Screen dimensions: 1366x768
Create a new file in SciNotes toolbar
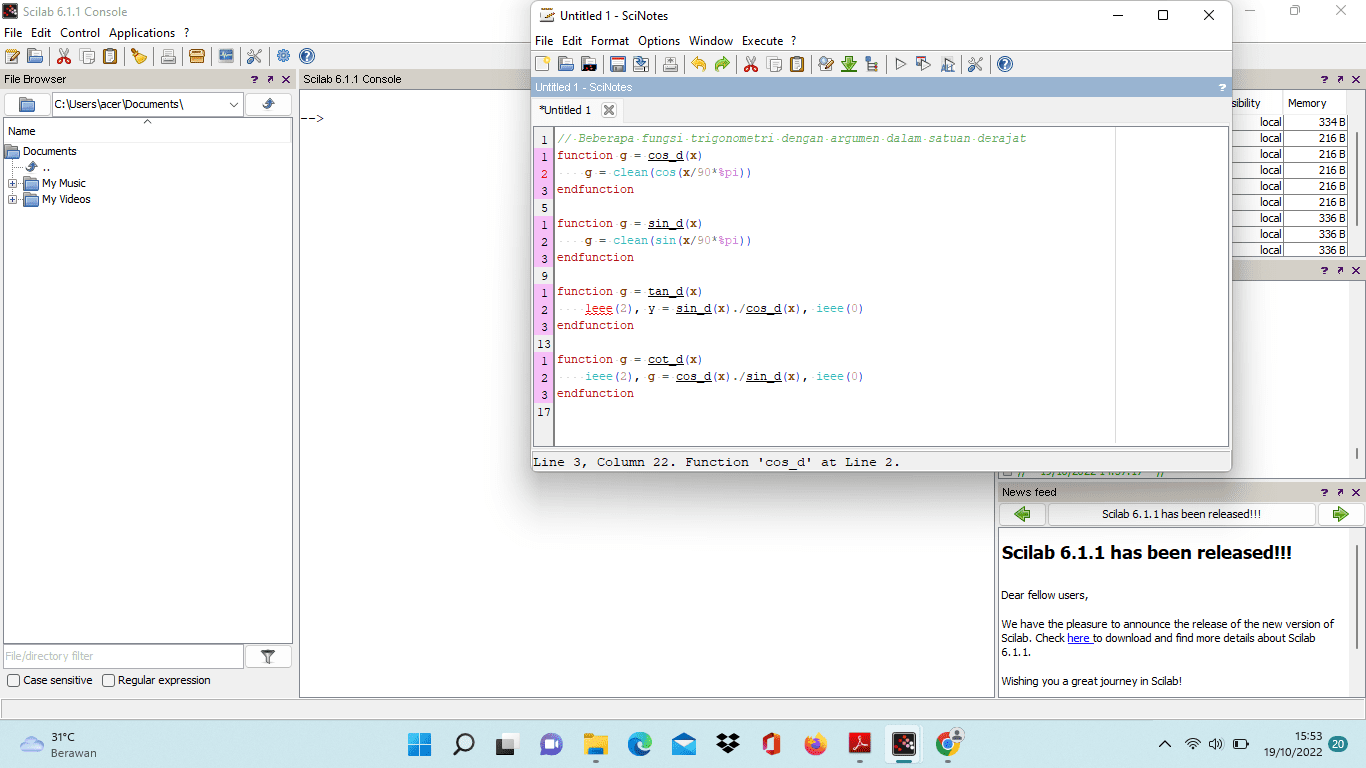tap(543, 64)
